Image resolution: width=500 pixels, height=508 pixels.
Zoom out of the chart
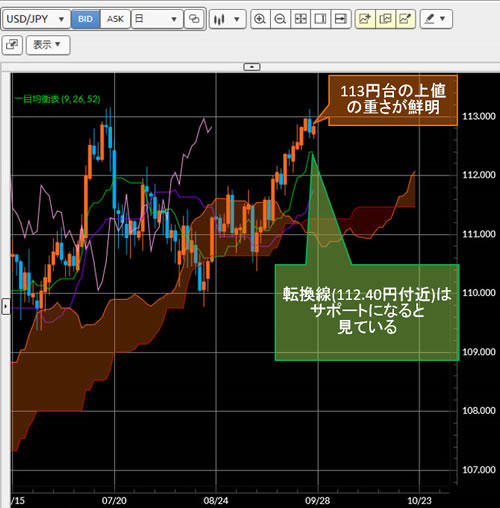pyautogui.click(x=280, y=19)
